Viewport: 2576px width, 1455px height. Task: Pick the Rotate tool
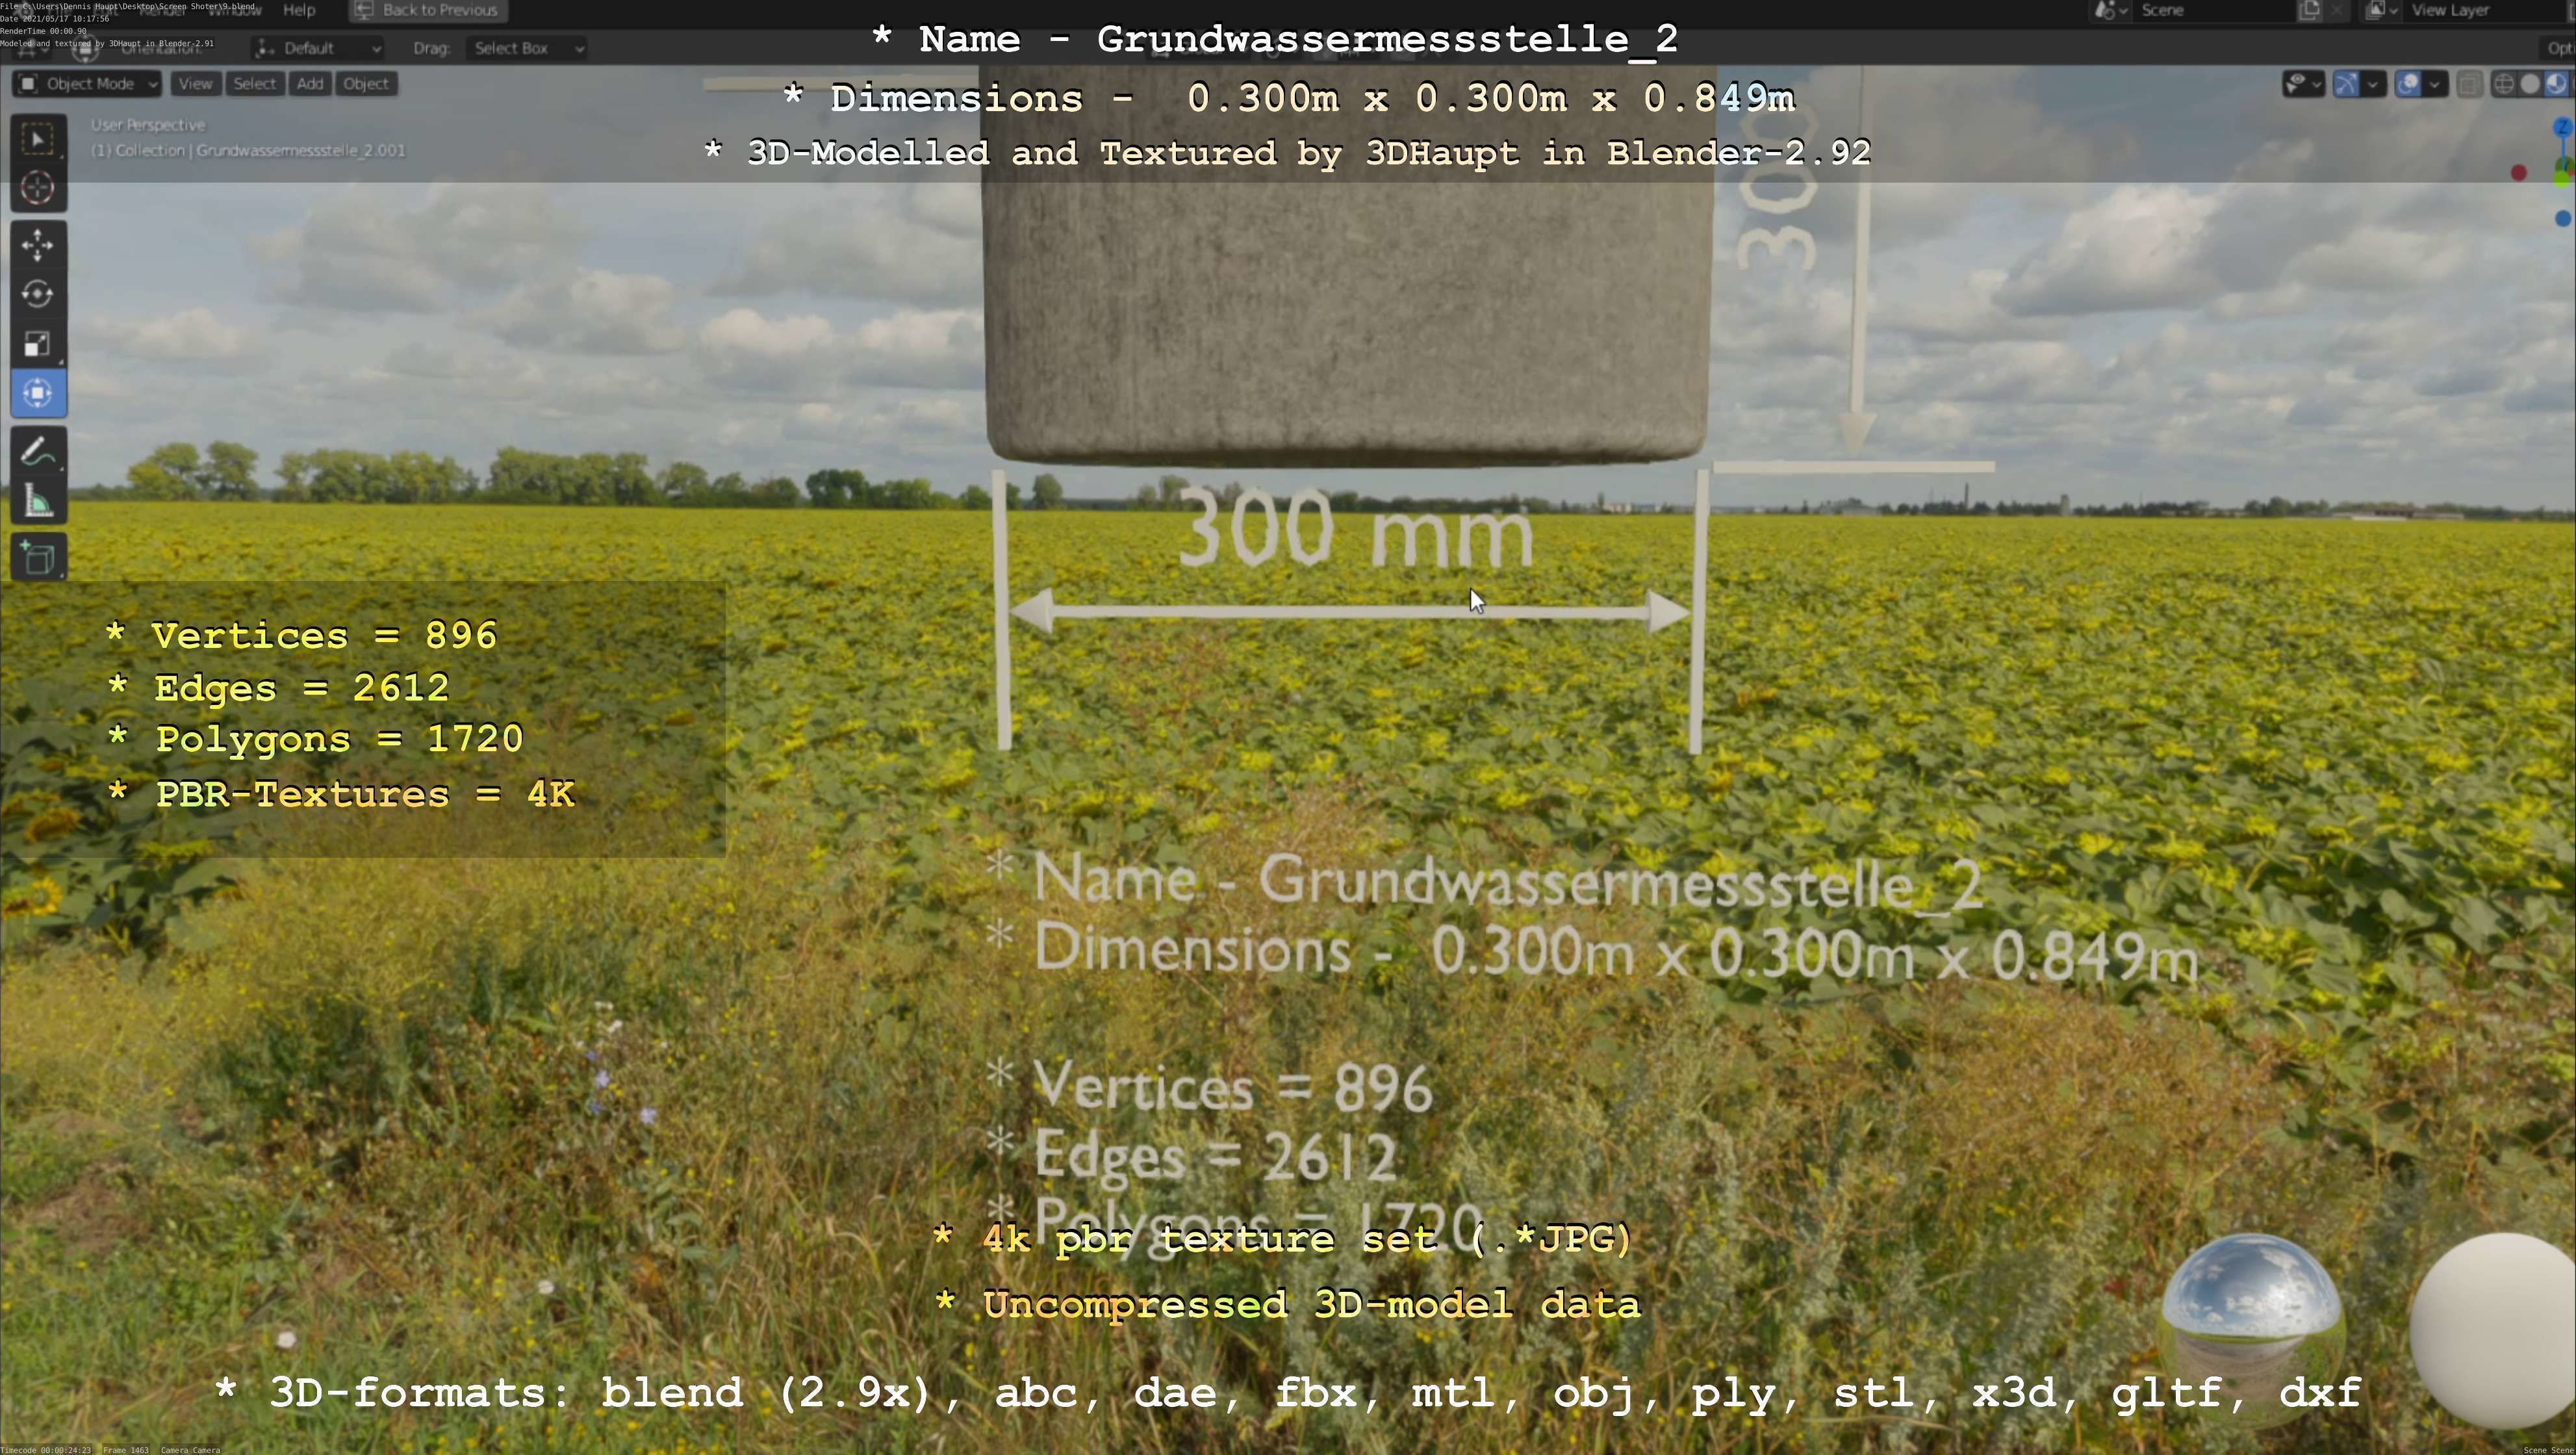[38, 294]
